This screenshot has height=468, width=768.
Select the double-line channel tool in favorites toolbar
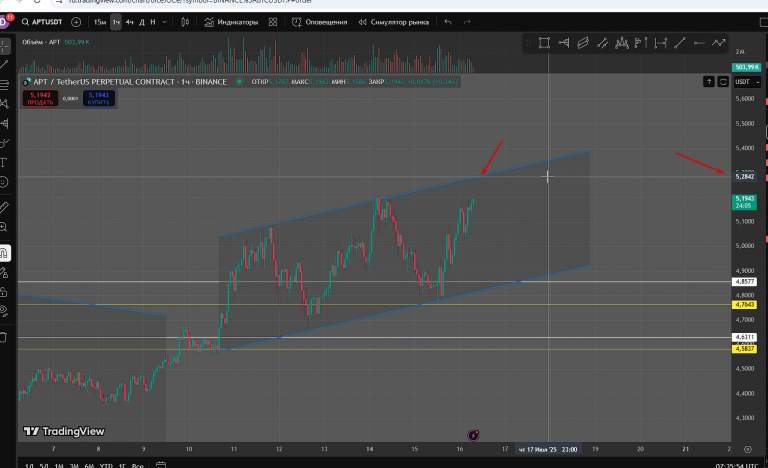click(x=602, y=43)
